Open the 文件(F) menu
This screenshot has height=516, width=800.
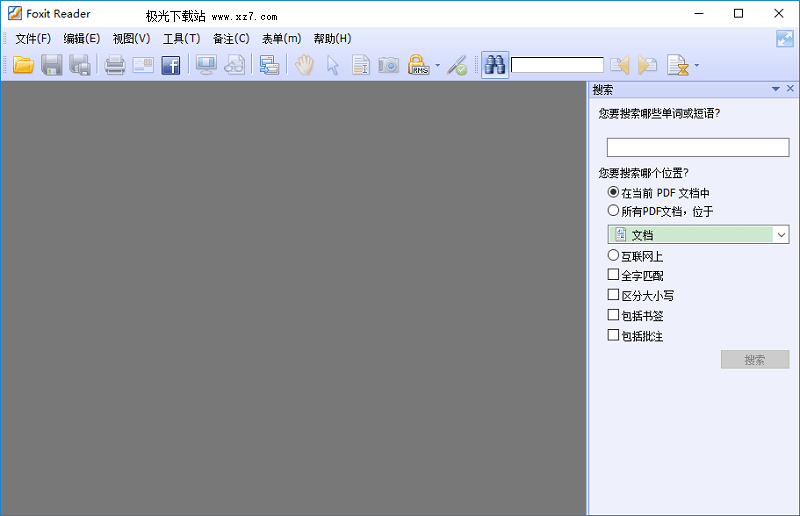click(x=33, y=39)
